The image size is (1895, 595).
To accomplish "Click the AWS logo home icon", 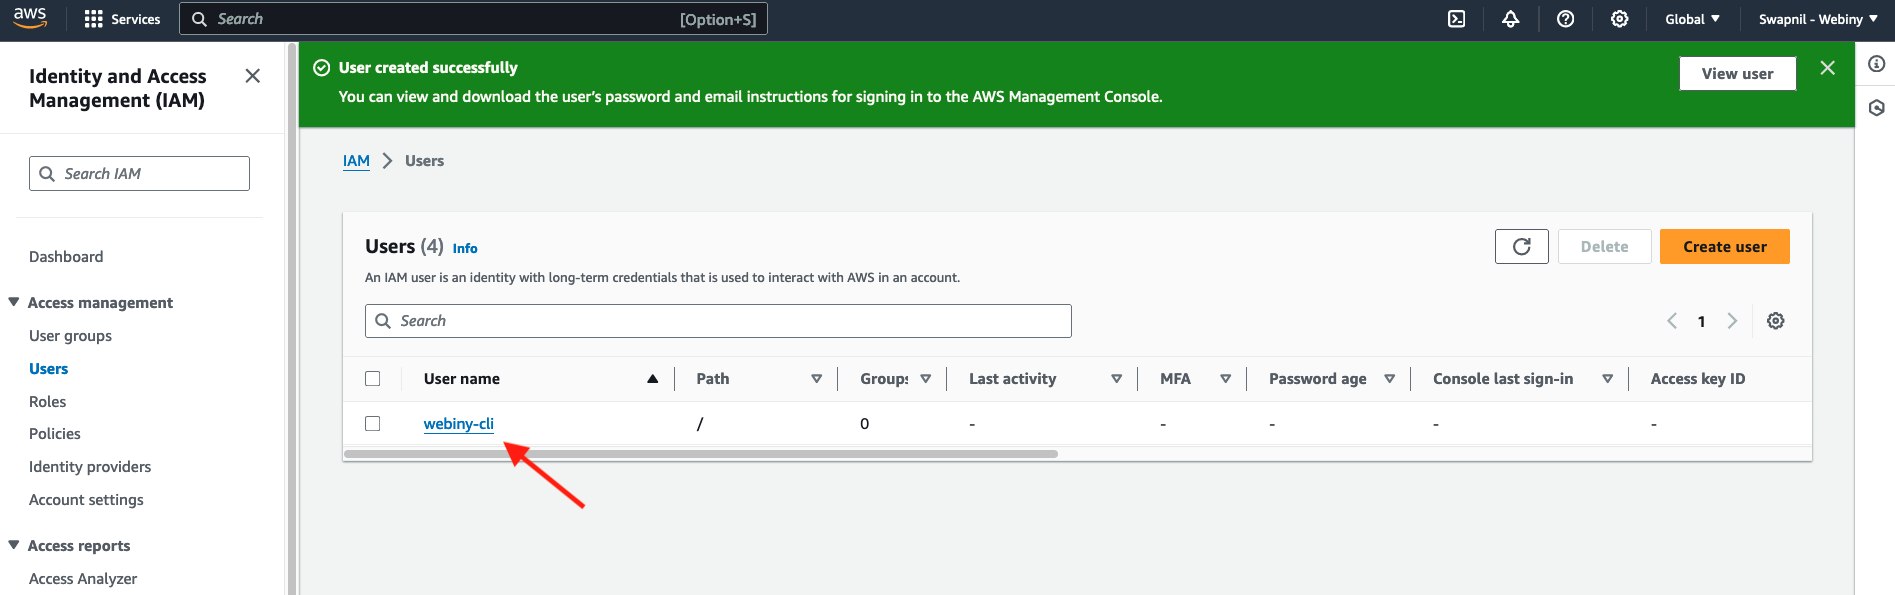I will [x=30, y=17].
